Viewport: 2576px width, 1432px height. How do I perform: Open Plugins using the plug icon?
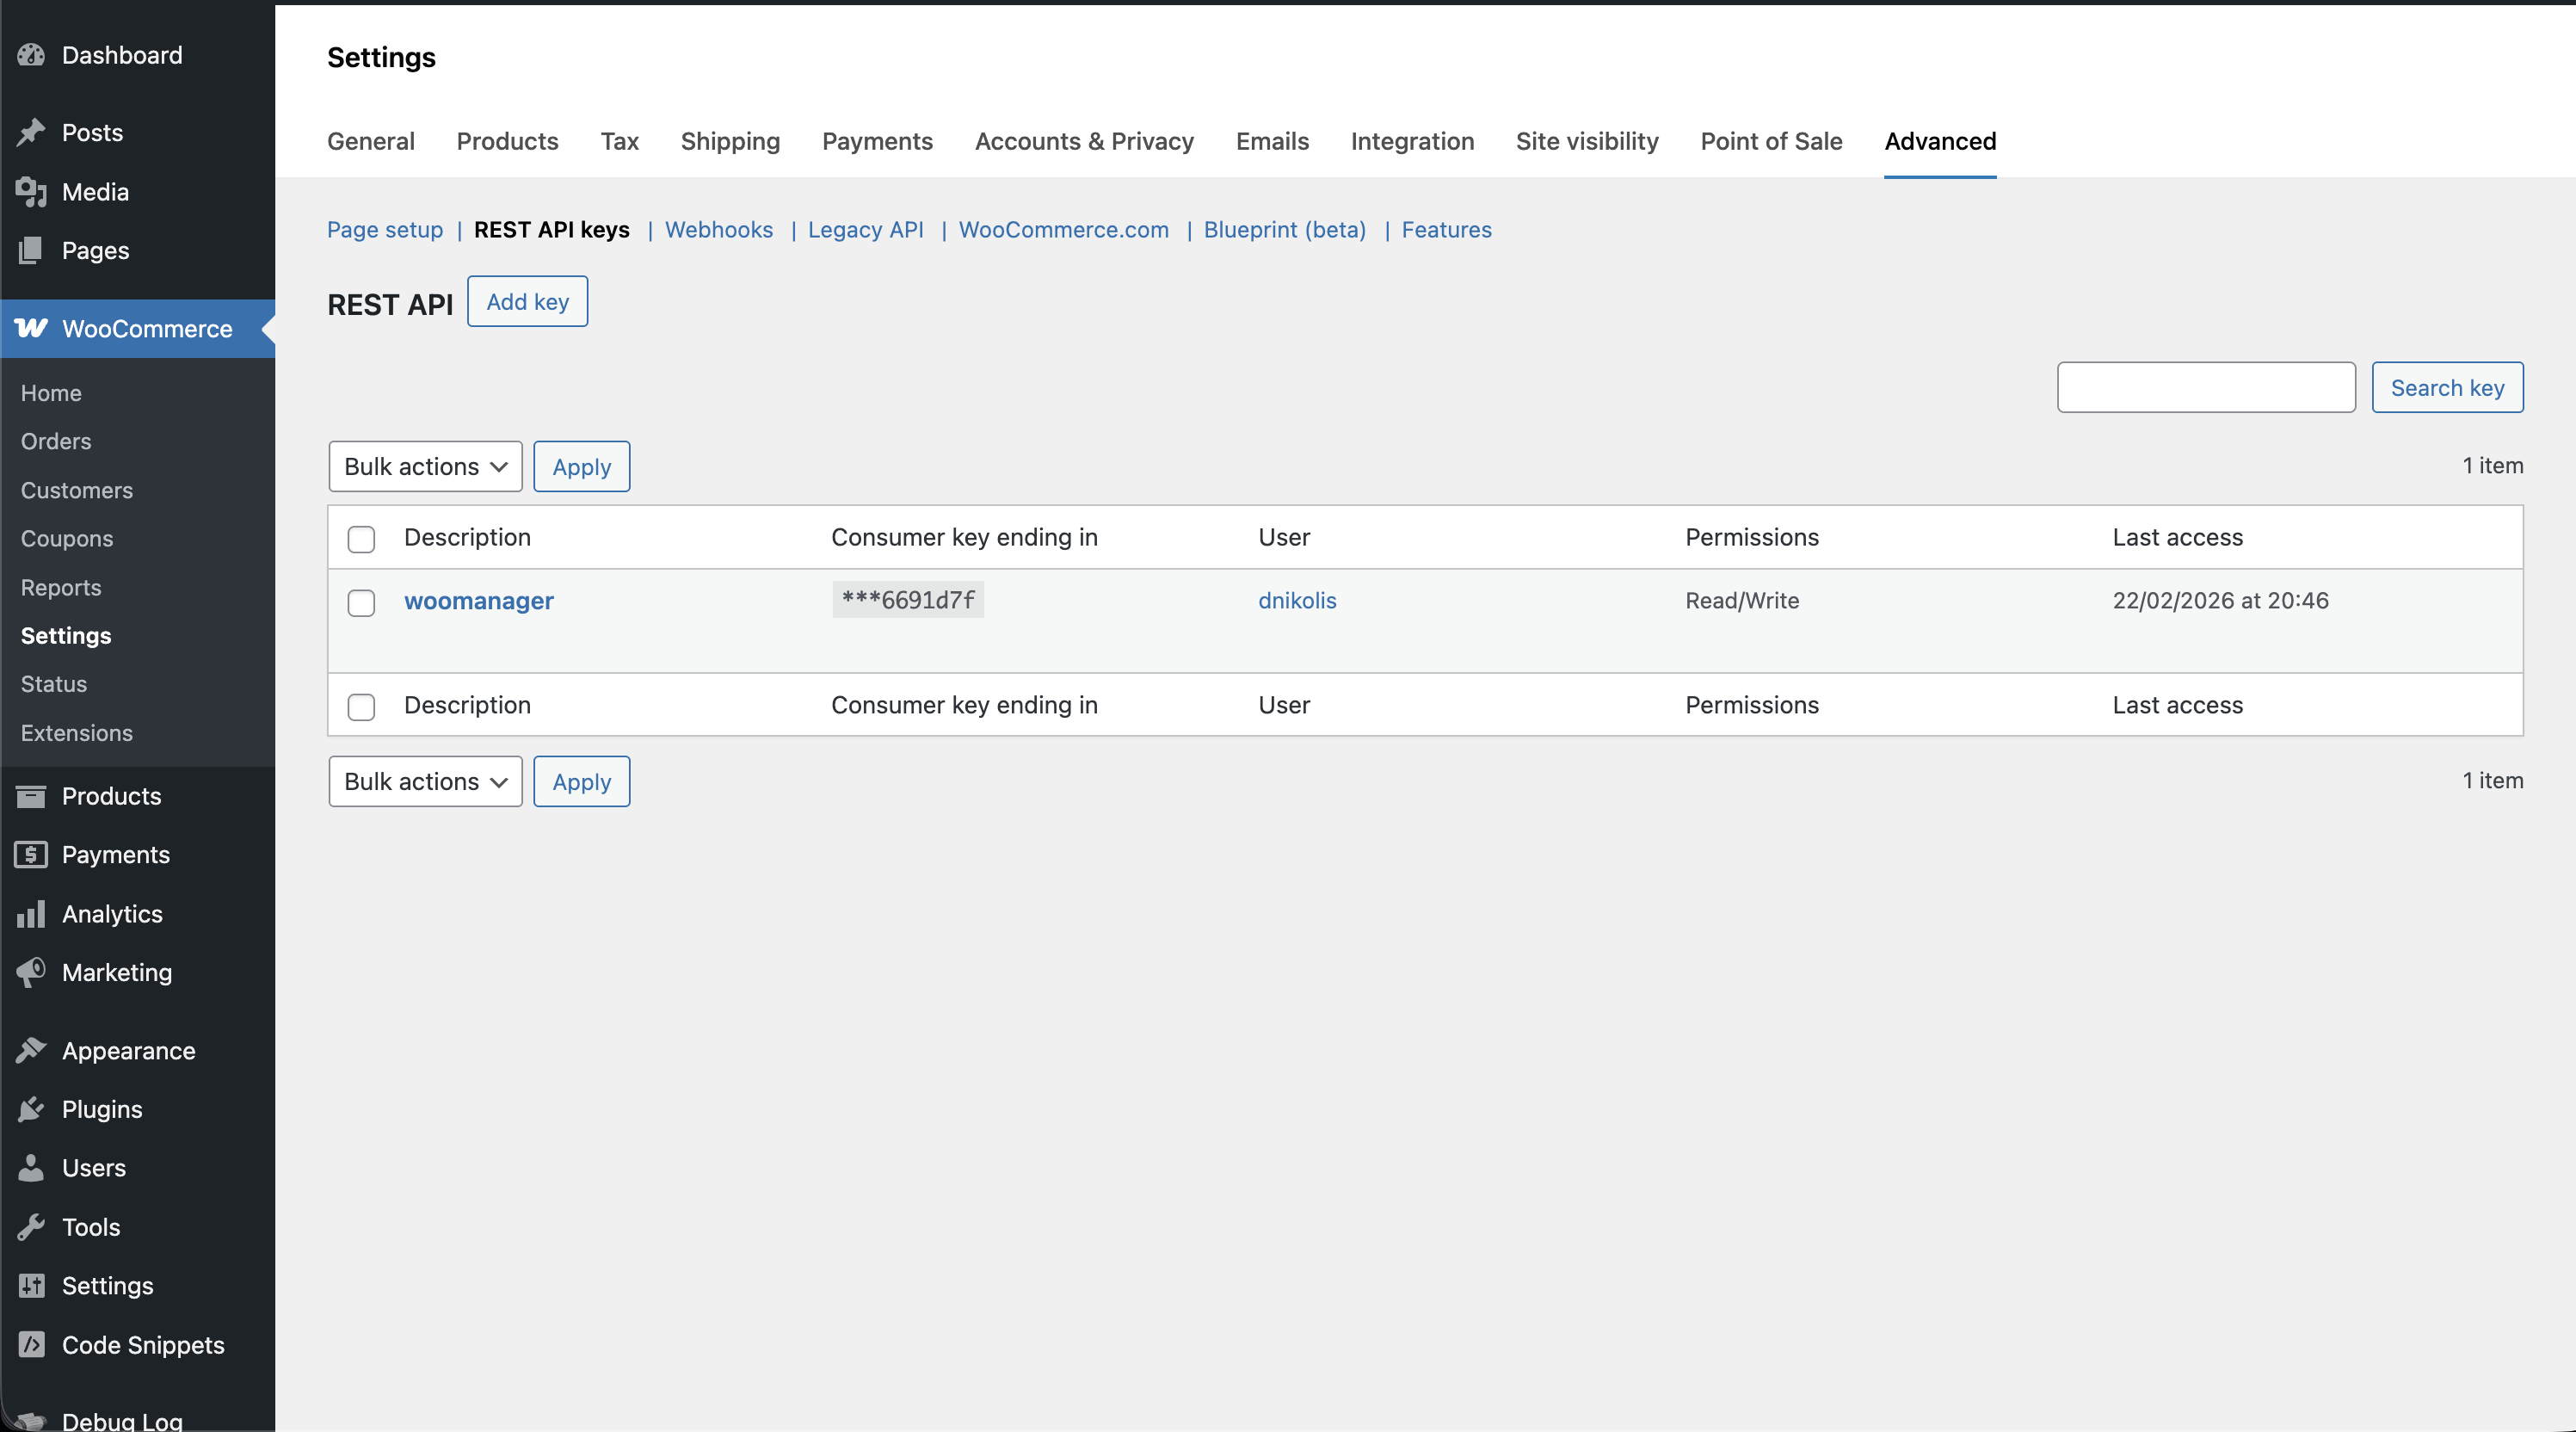pyautogui.click(x=31, y=1109)
